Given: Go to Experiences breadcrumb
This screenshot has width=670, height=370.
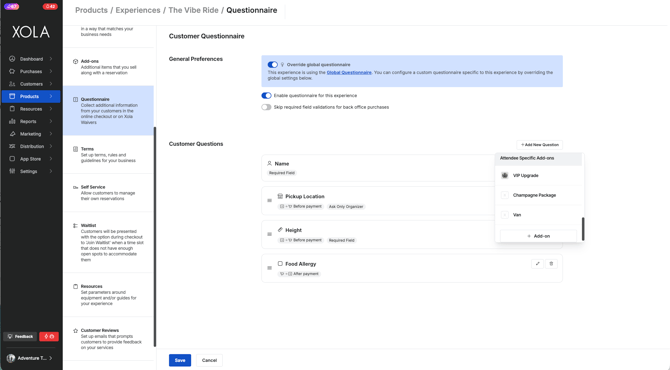Looking at the screenshot, I should (x=138, y=10).
